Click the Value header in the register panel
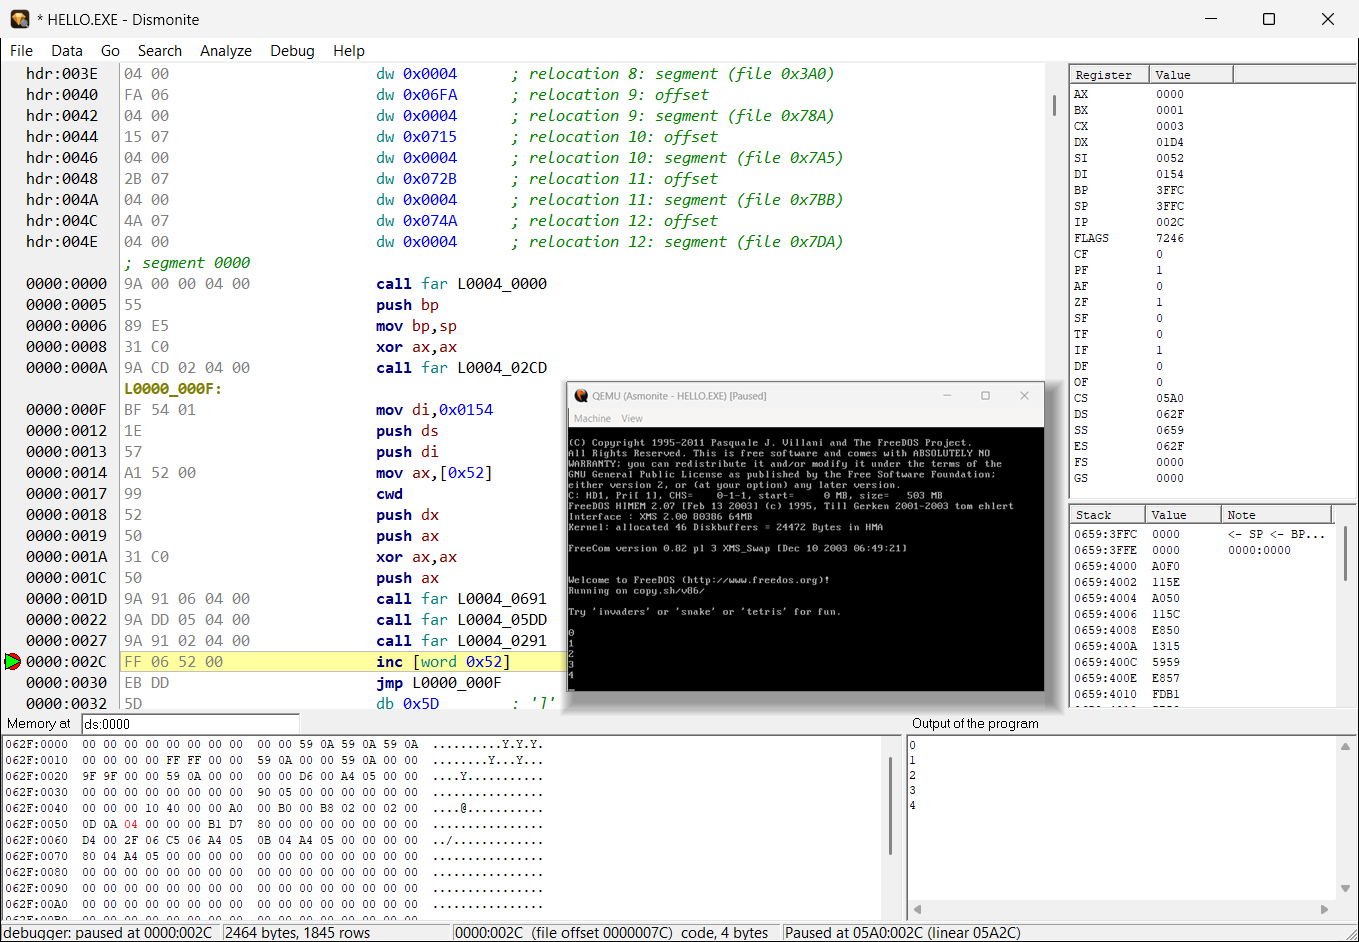The height and width of the screenshot is (942, 1359). 1191,75
